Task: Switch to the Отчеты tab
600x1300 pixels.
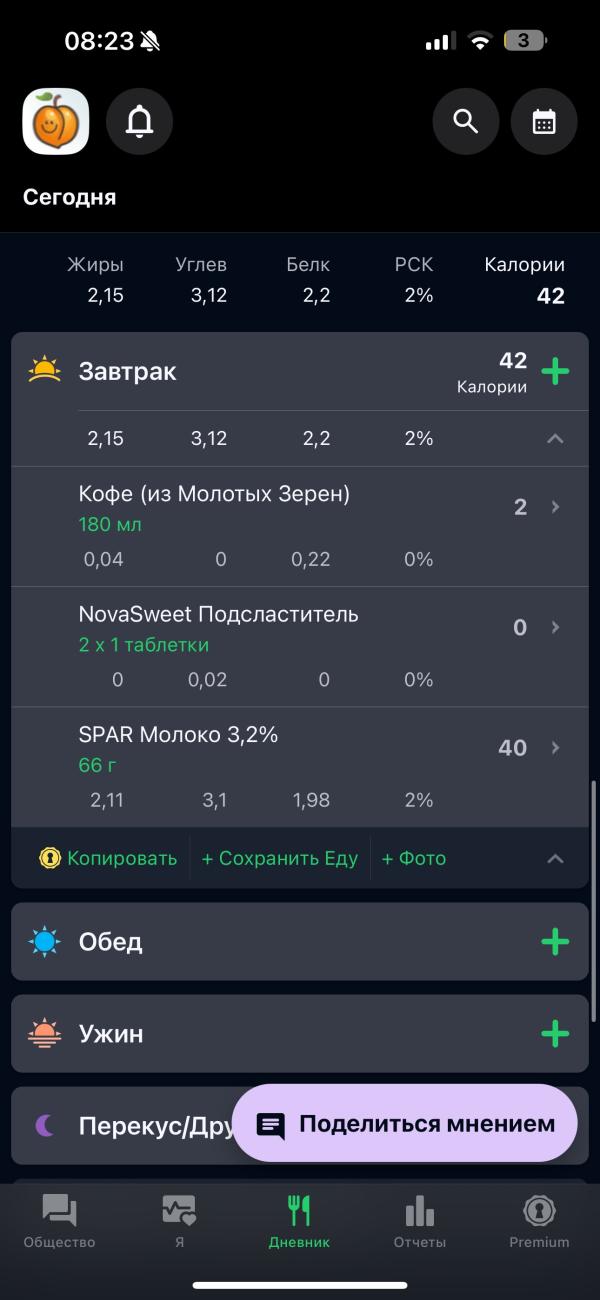Action: 420,1222
